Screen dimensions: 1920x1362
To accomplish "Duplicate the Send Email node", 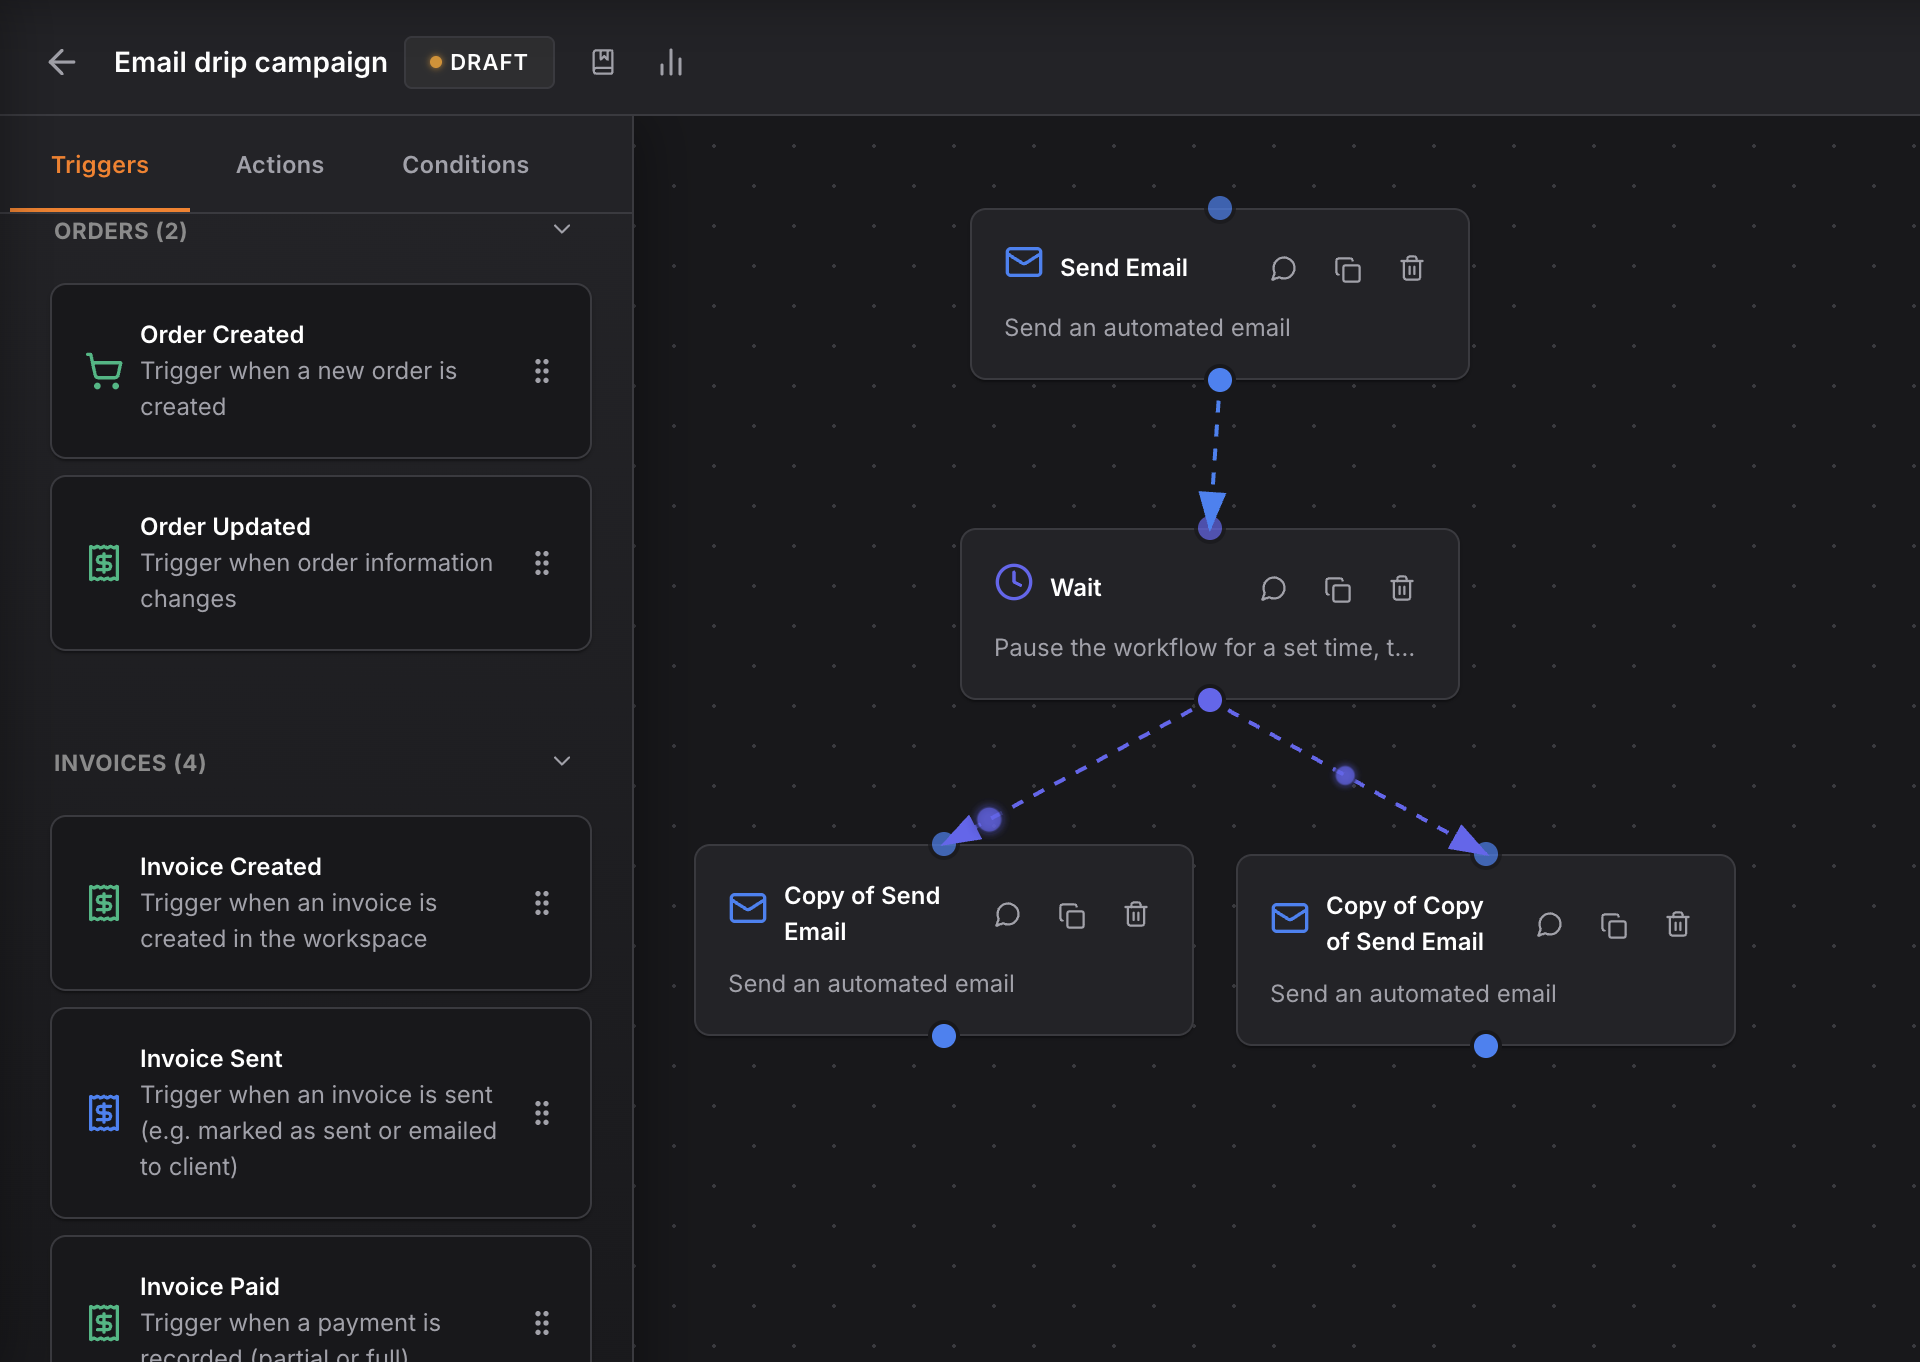I will point(1348,268).
